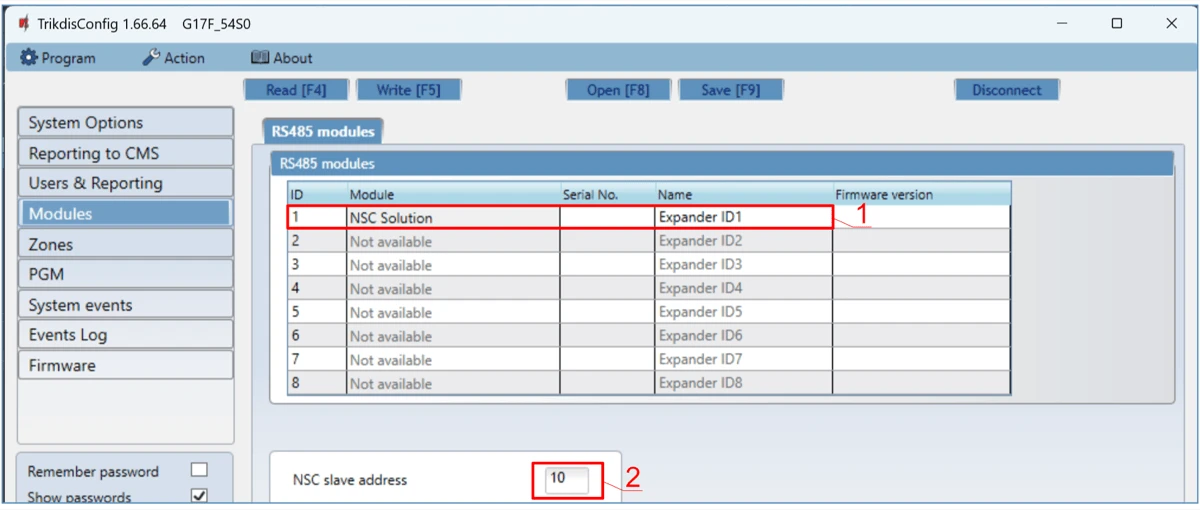This screenshot has width=1200, height=510.
Task: Select the RS485 modules tab
Action: point(323,131)
